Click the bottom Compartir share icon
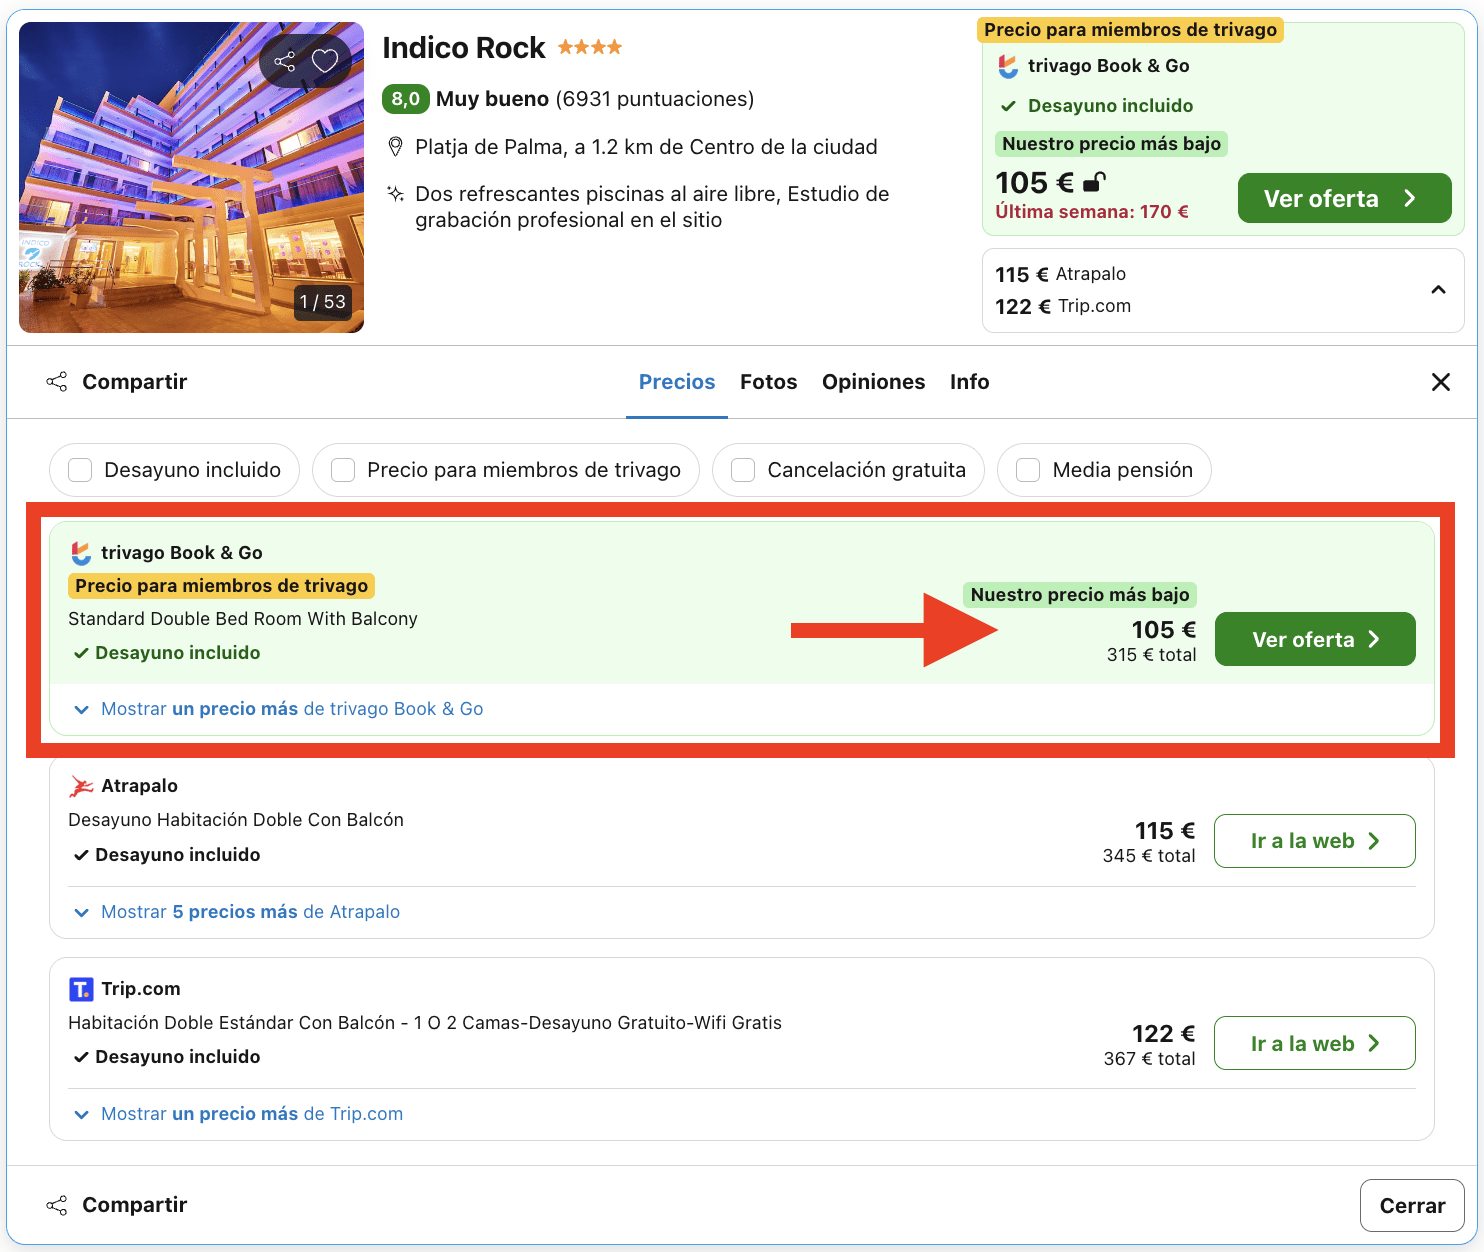This screenshot has height=1252, width=1484. pyautogui.click(x=57, y=1205)
